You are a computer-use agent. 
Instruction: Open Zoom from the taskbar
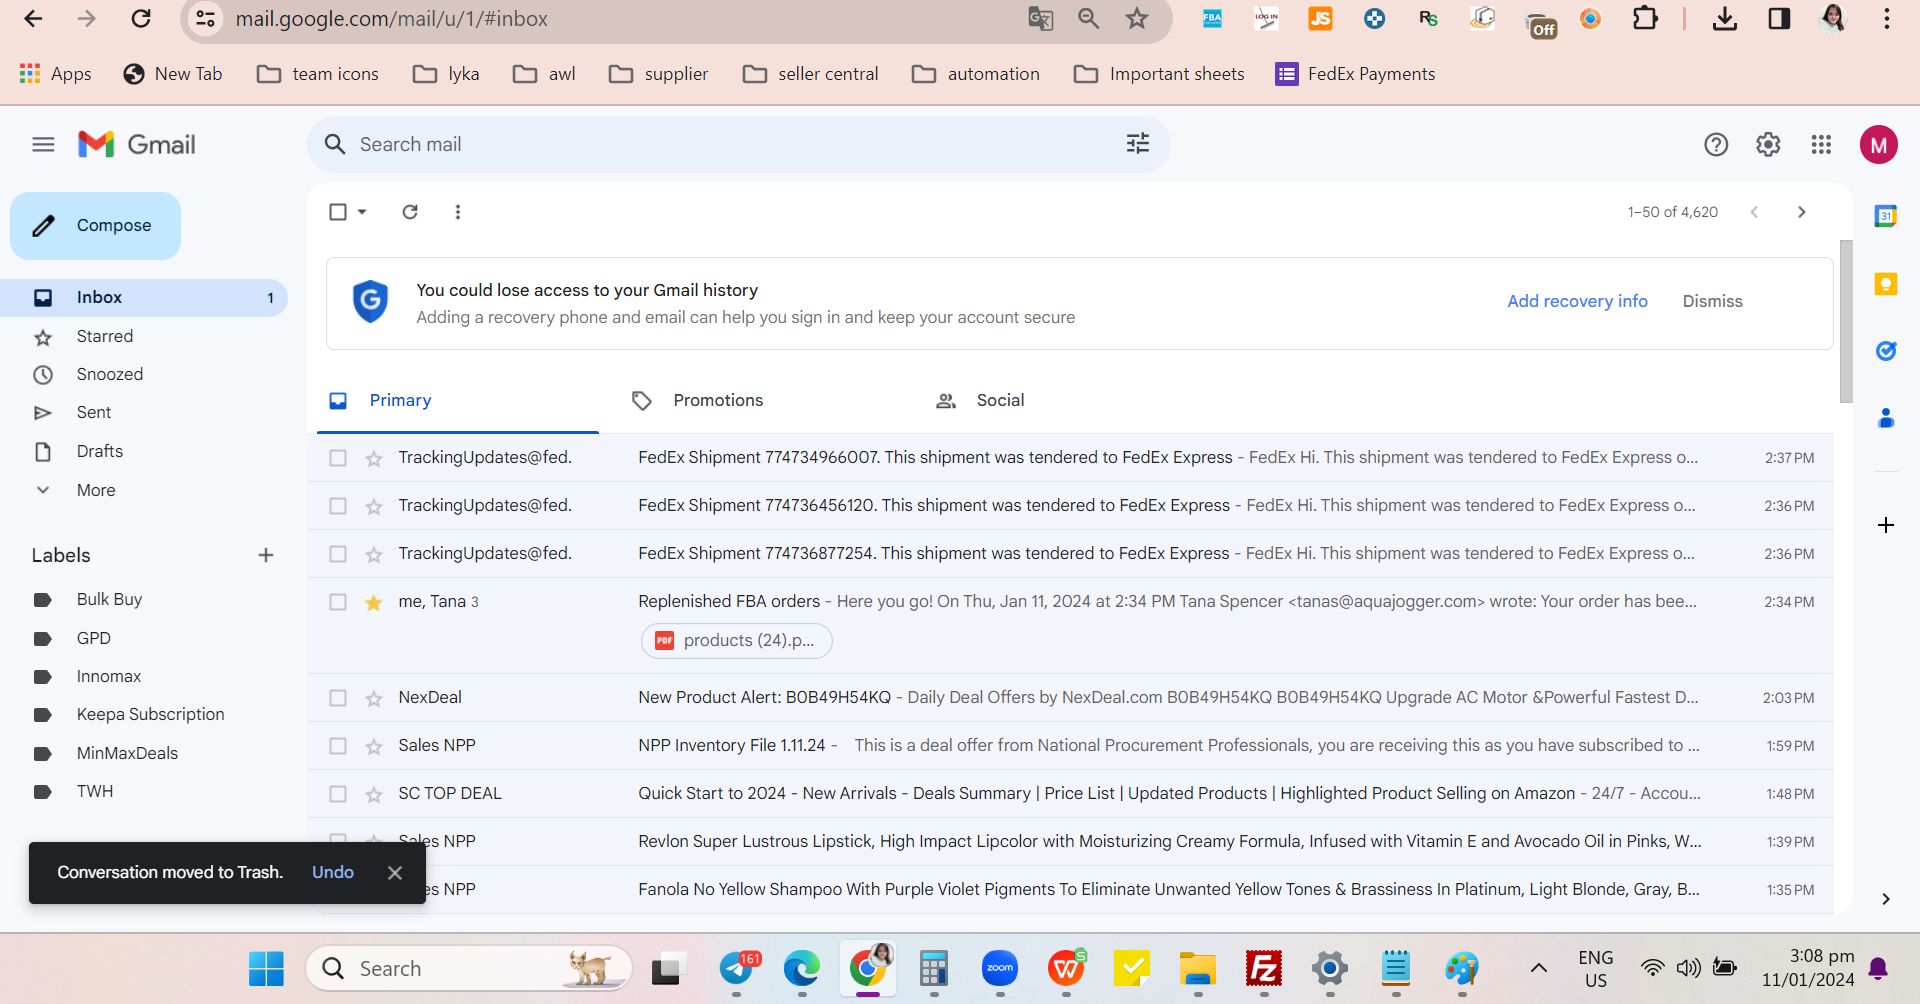click(x=1000, y=968)
